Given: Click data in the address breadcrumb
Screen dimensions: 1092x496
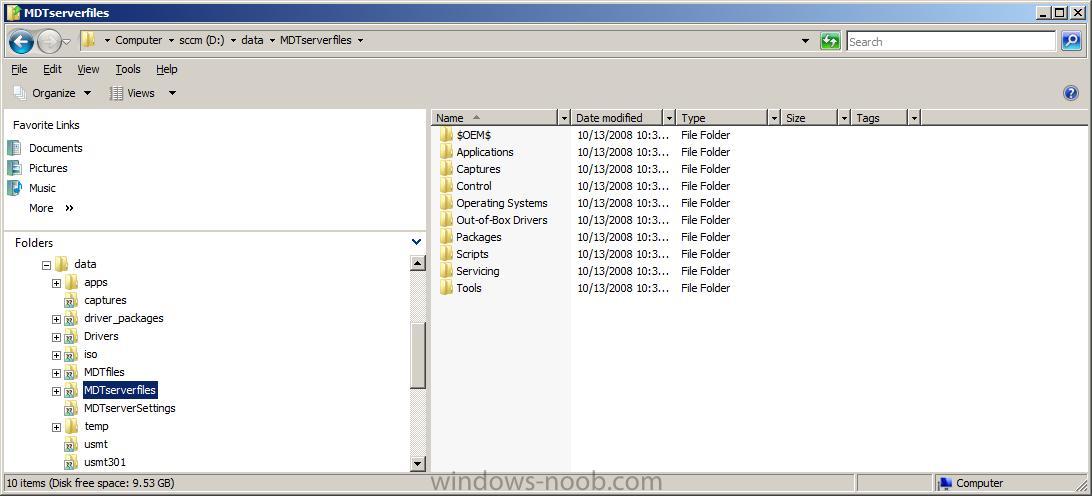Looking at the screenshot, I should pyautogui.click(x=252, y=40).
